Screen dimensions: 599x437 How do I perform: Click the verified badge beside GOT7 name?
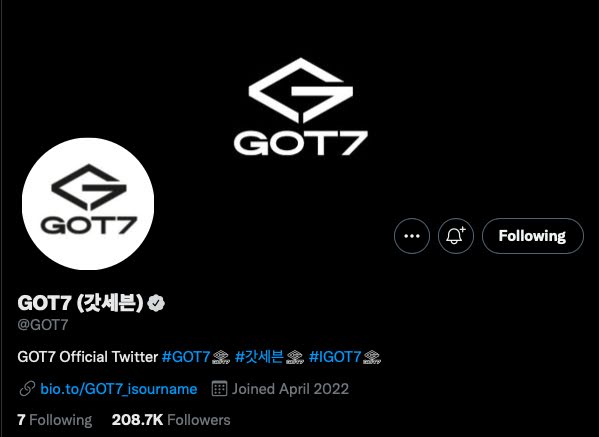(156, 303)
